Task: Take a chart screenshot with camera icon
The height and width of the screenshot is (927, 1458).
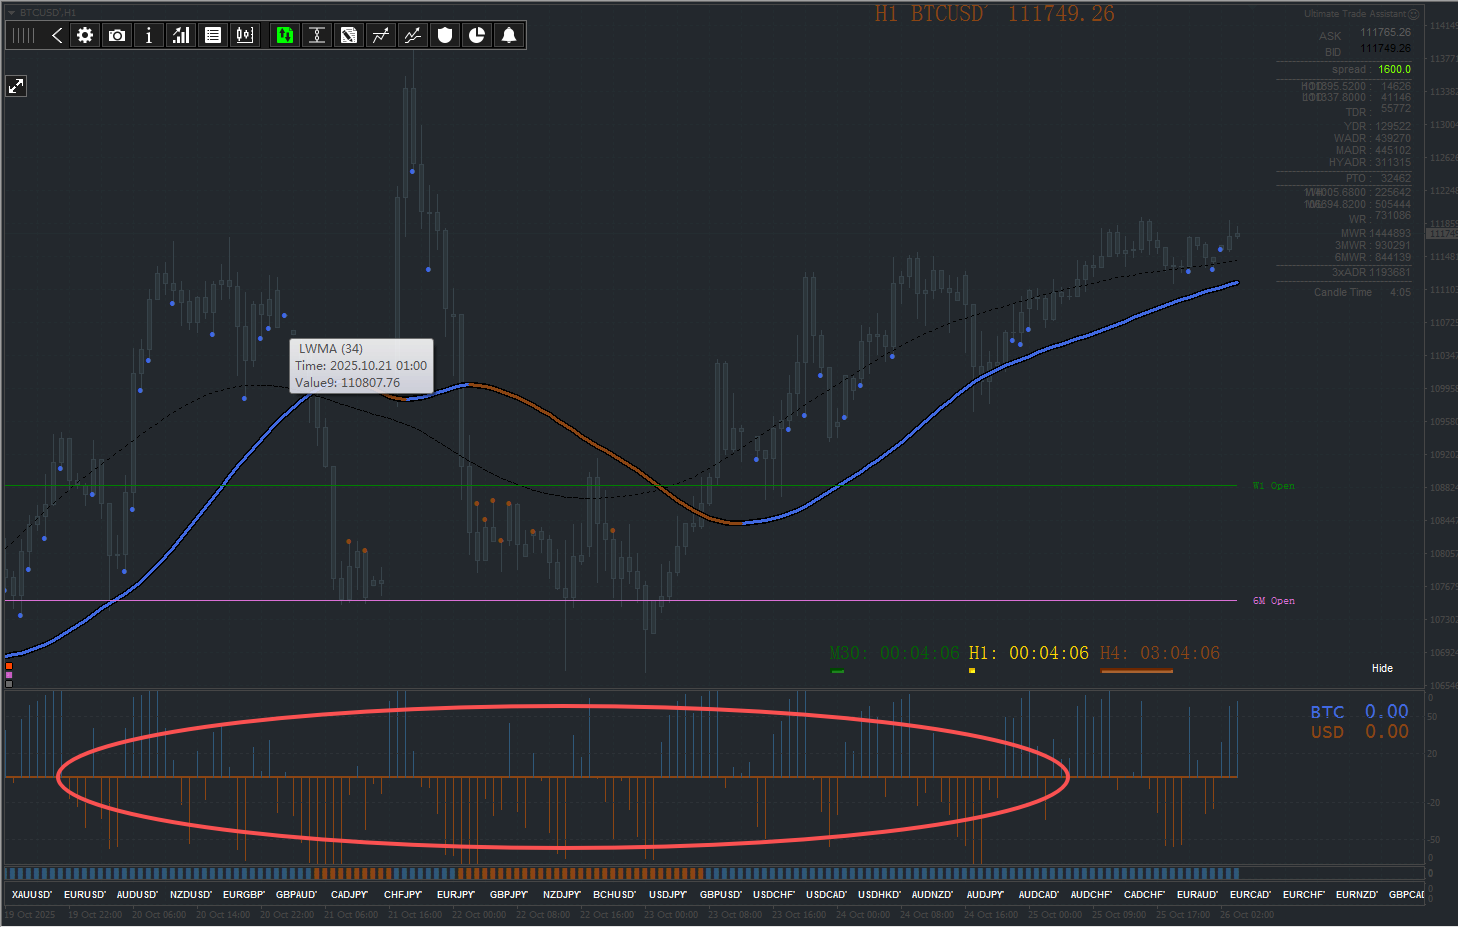Action: click(x=117, y=35)
